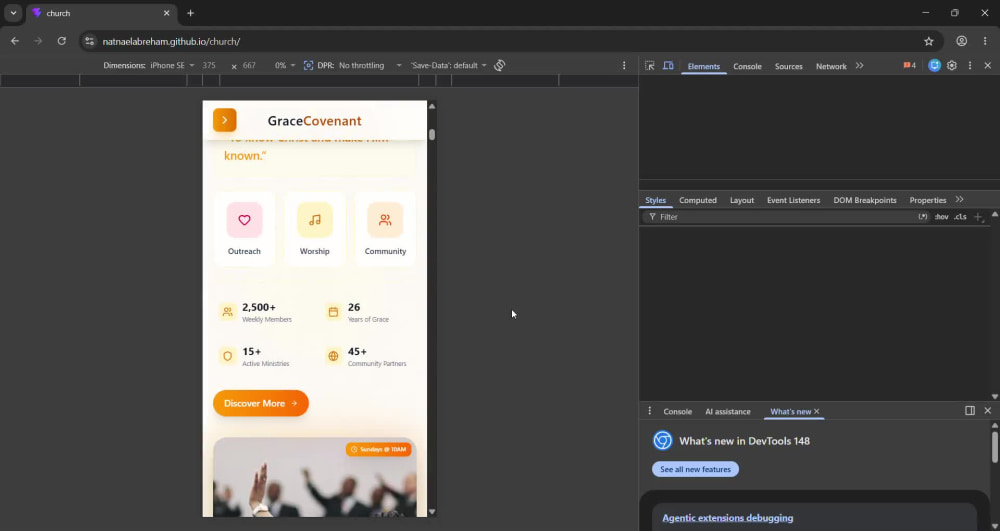This screenshot has height=531, width=1000.
Task: Show more Styles sidebar tabs
Action: 959,200
